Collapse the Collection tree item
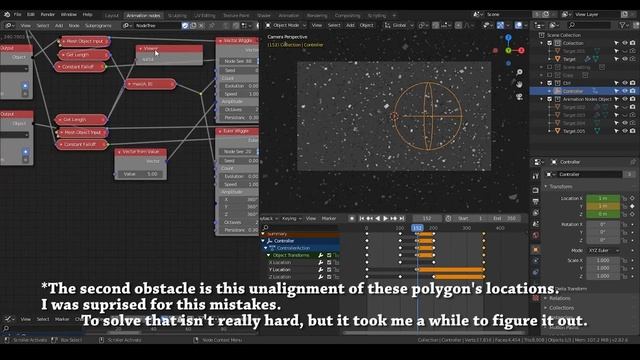This screenshot has width=640, height=360. click(x=542, y=43)
